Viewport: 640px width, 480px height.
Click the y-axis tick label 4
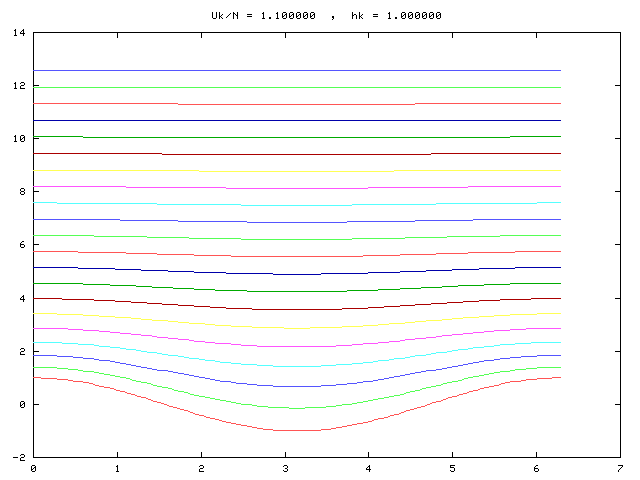tap(22, 298)
